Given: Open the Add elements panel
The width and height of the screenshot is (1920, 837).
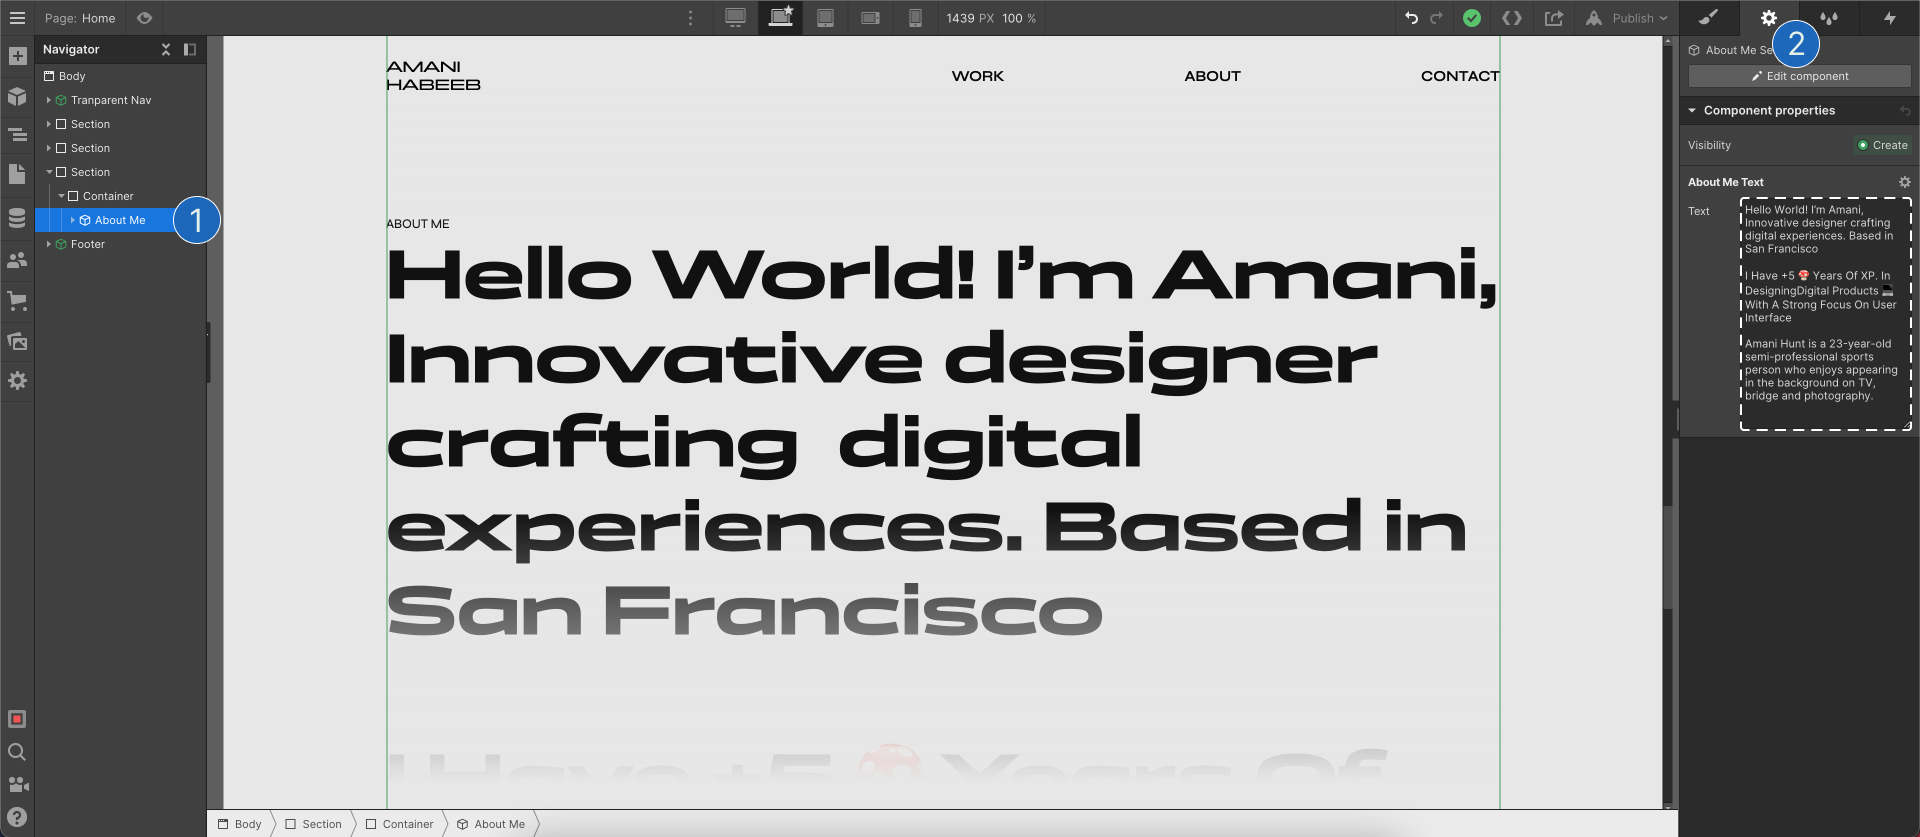Looking at the screenshot, I should tap(17, 57).
